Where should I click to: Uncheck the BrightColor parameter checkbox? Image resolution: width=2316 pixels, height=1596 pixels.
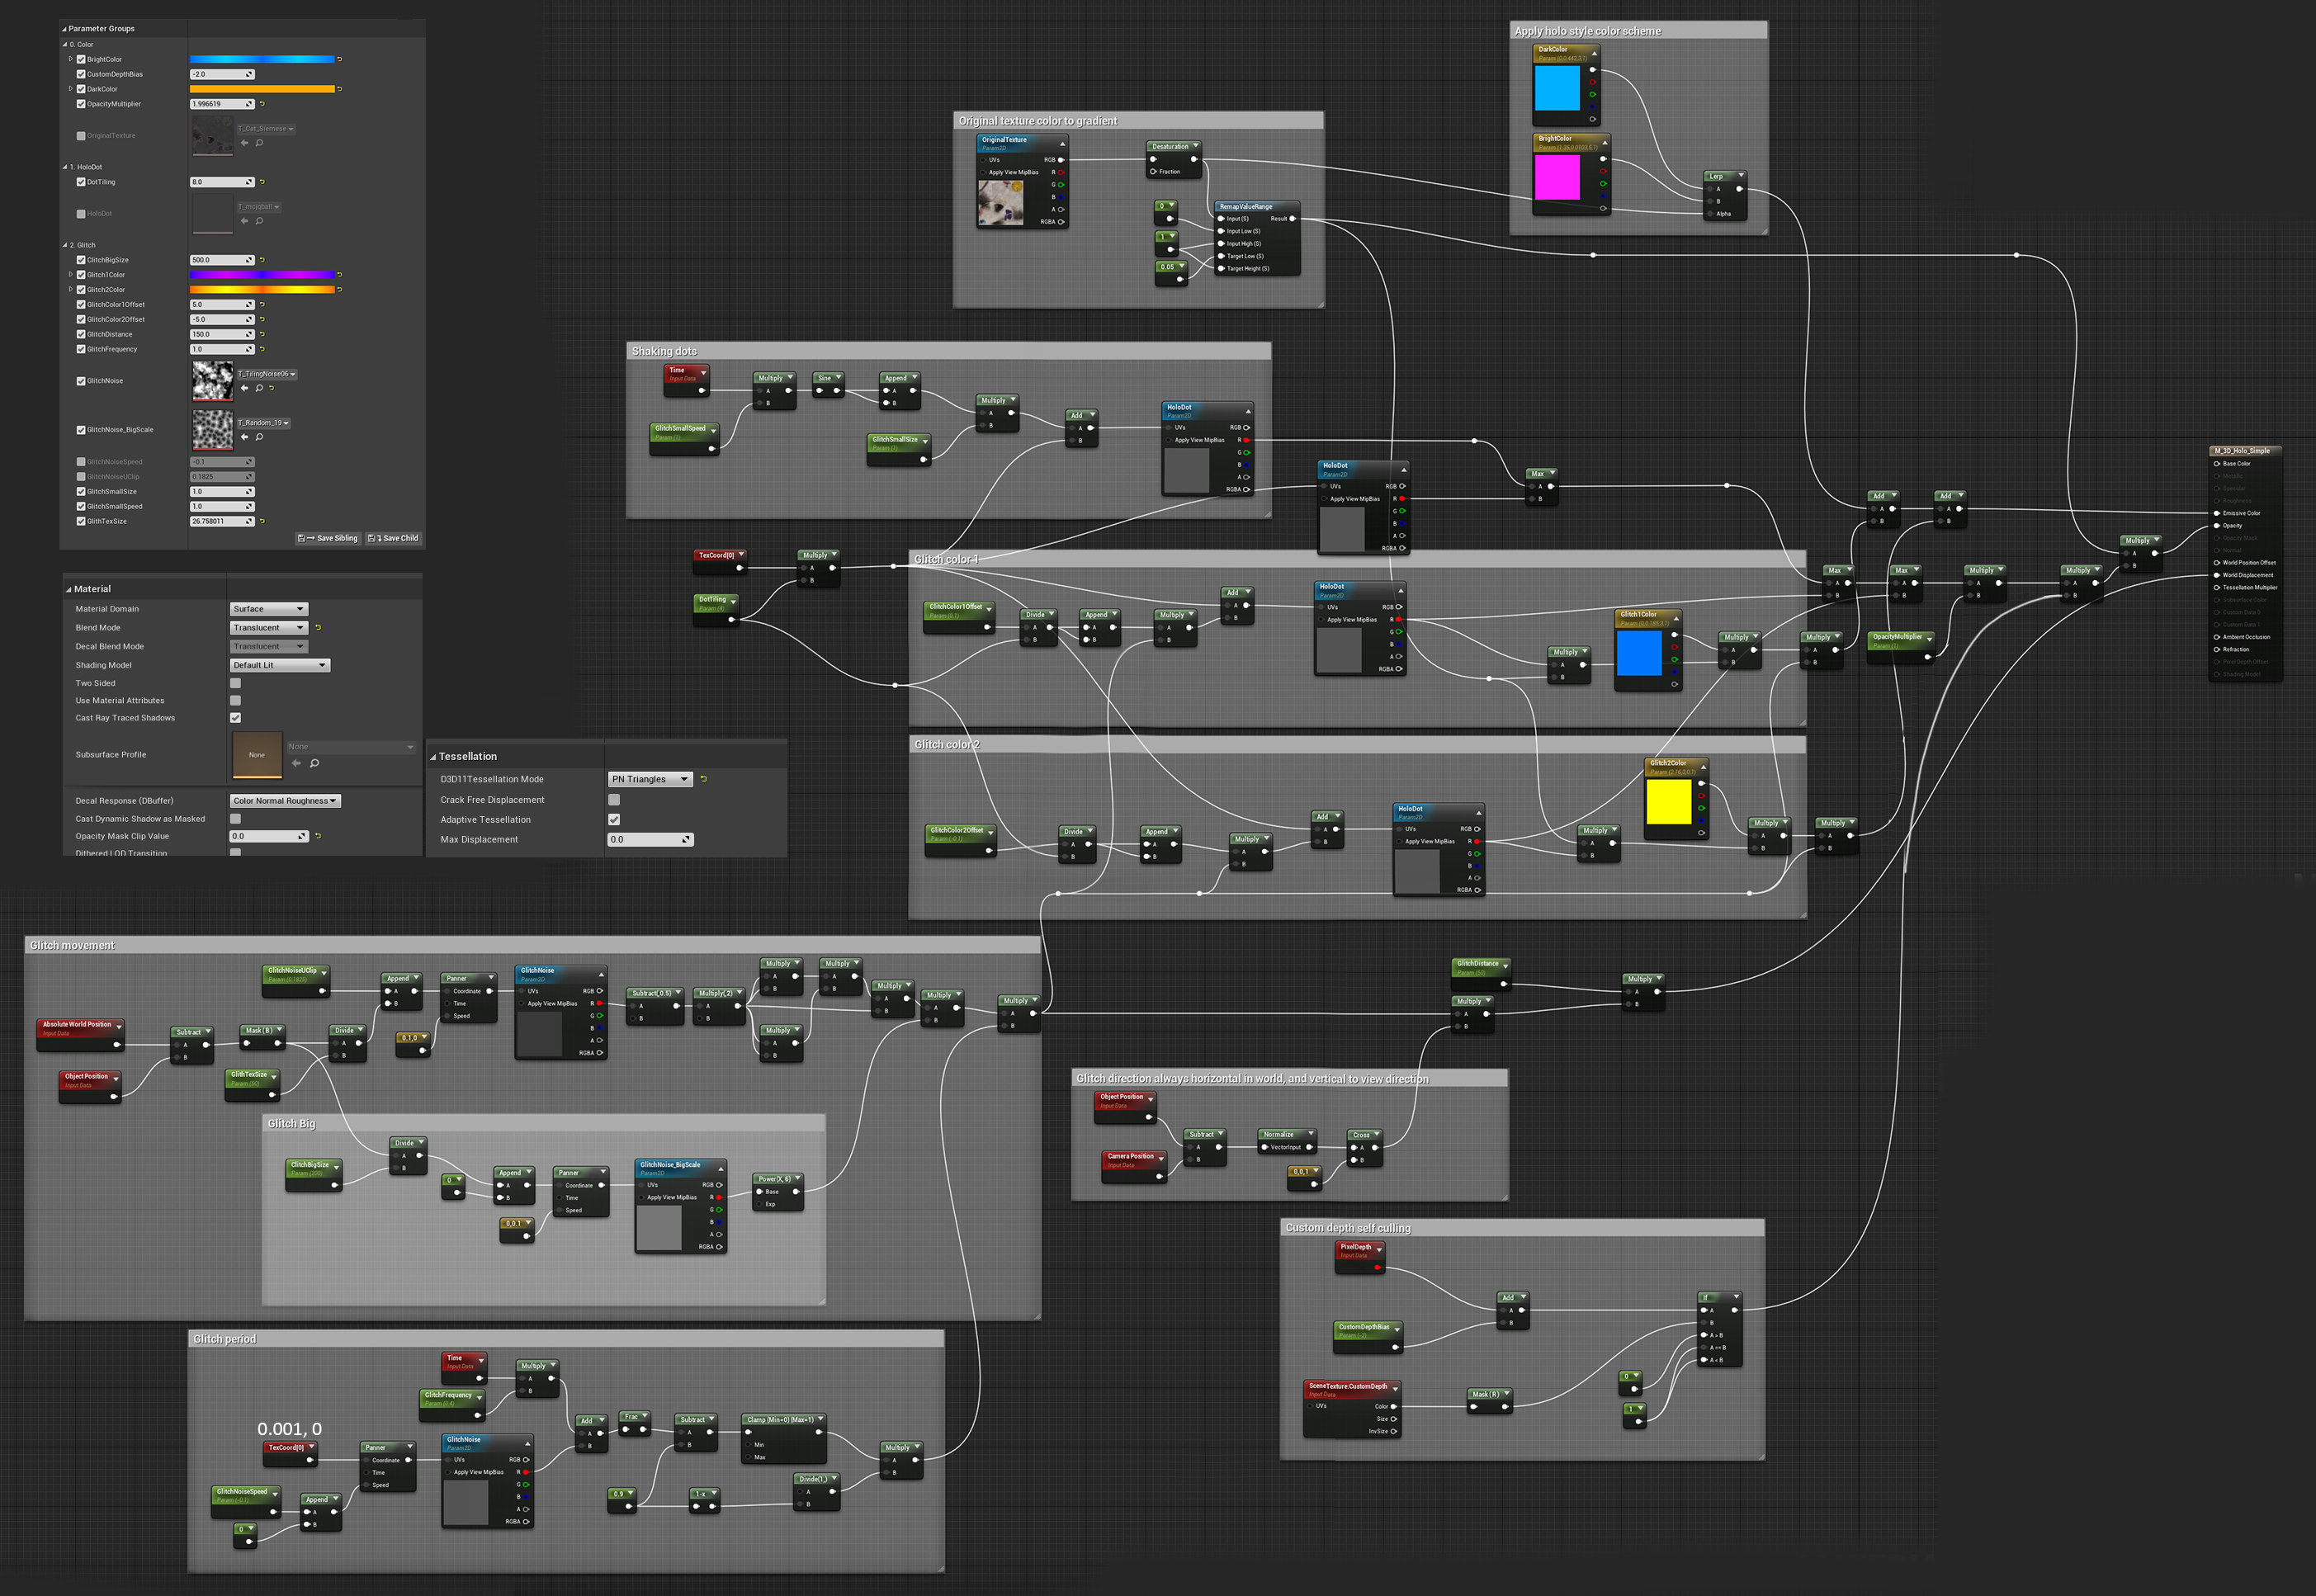pyautogui.click(x=81, y=59)
